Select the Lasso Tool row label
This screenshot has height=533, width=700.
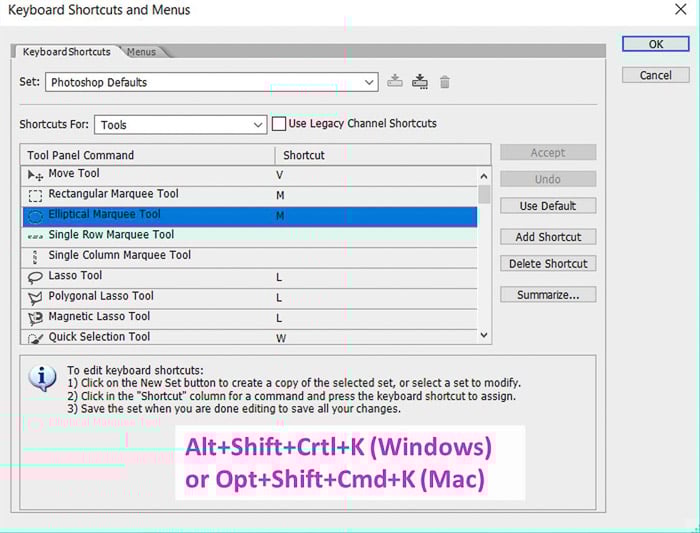pyautogui.click(x=75, y=275)
